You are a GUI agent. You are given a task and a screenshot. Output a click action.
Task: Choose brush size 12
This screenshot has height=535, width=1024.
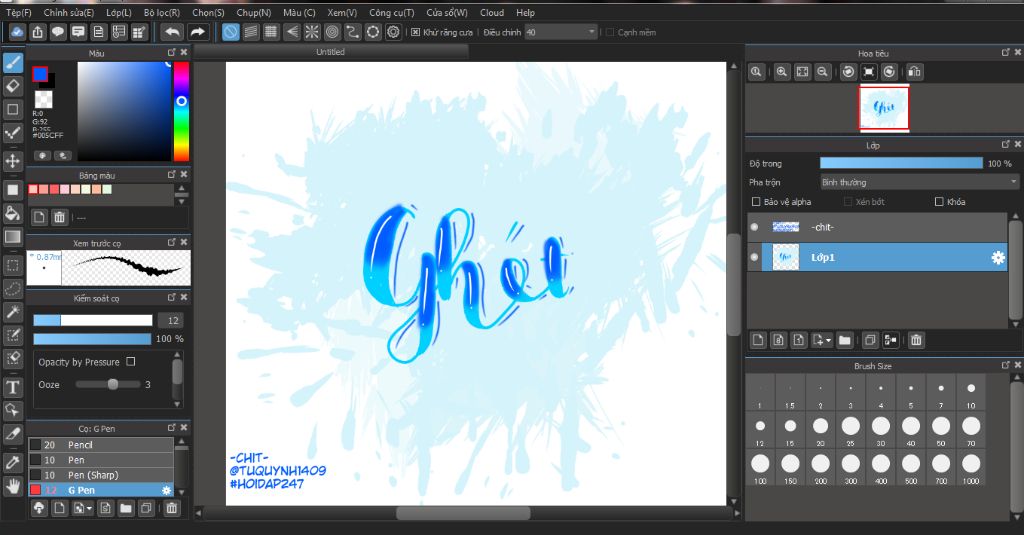pyautogui.click(x=760, y=430)
